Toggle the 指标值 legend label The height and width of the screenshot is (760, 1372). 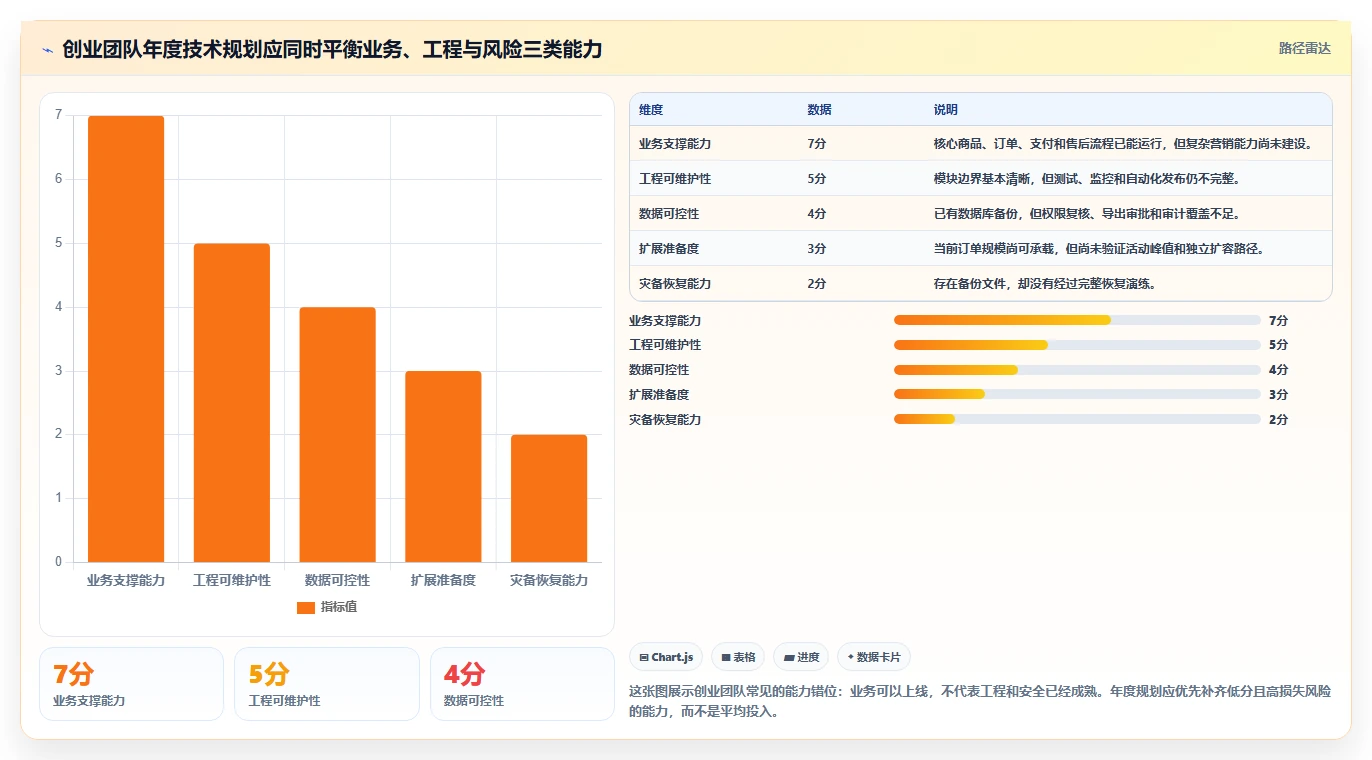[339, 607]
